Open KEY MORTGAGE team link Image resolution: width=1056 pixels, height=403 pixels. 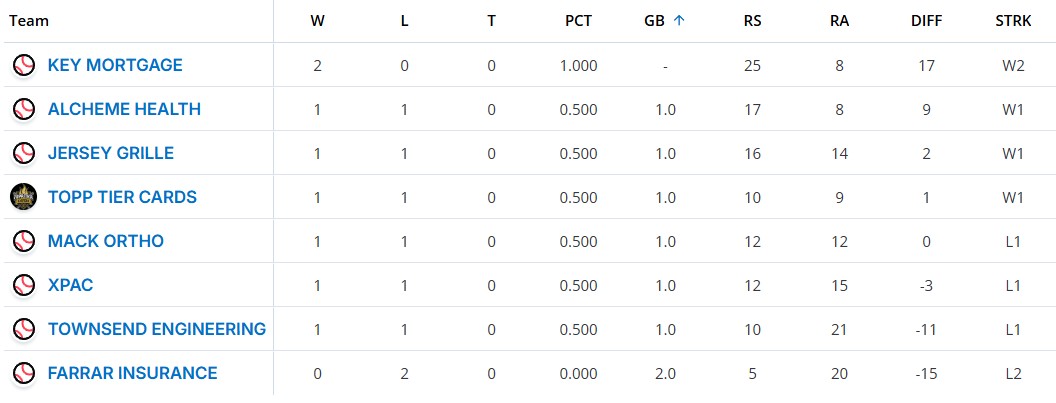coord(115,66)
